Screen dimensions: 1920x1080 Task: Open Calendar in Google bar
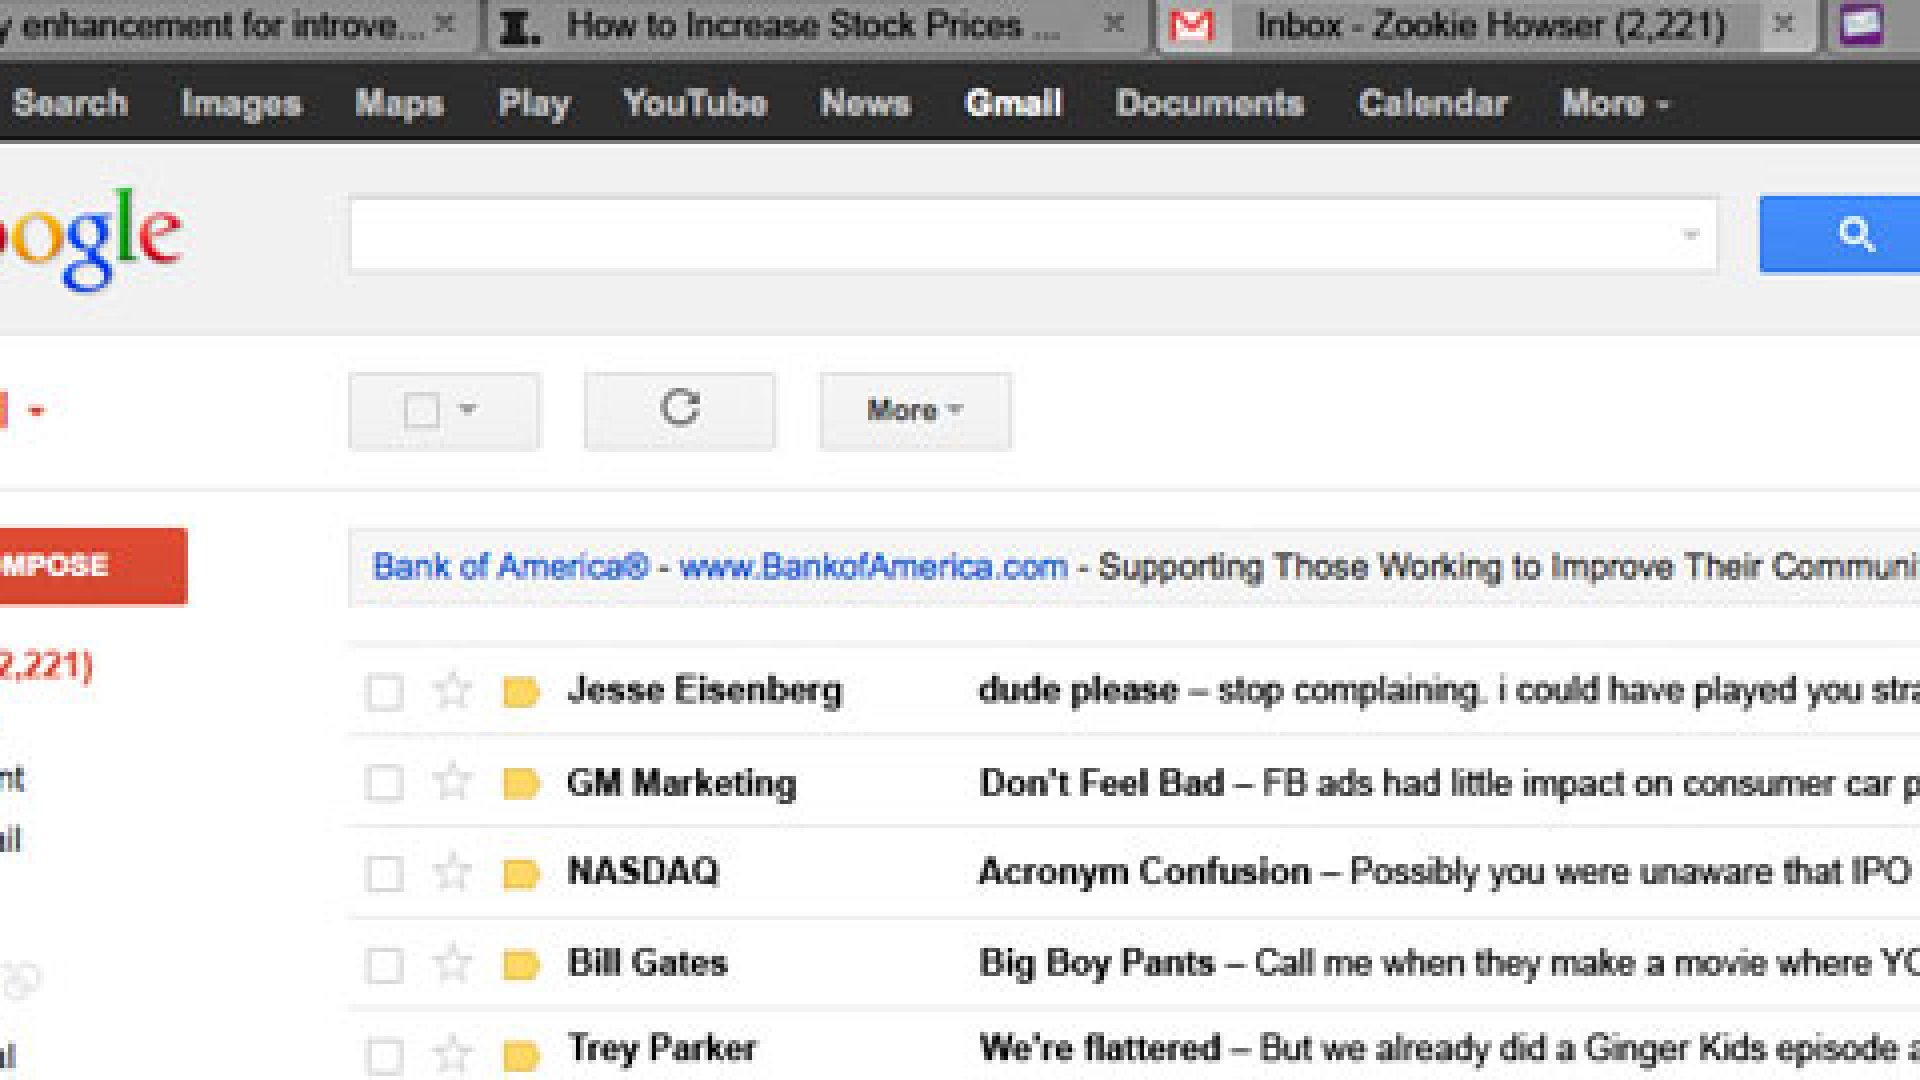[1433, 103]
